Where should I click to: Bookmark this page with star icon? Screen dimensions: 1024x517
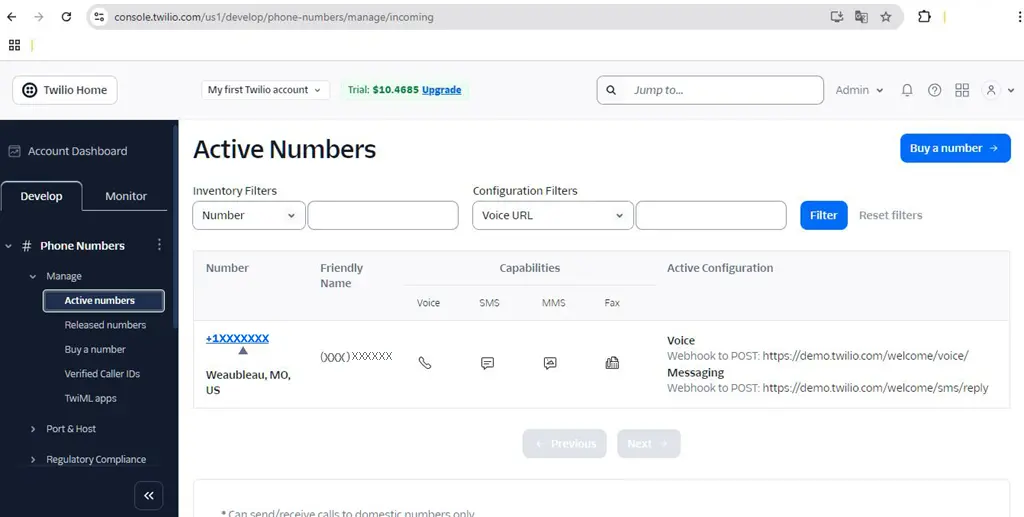tap(886, 17)
